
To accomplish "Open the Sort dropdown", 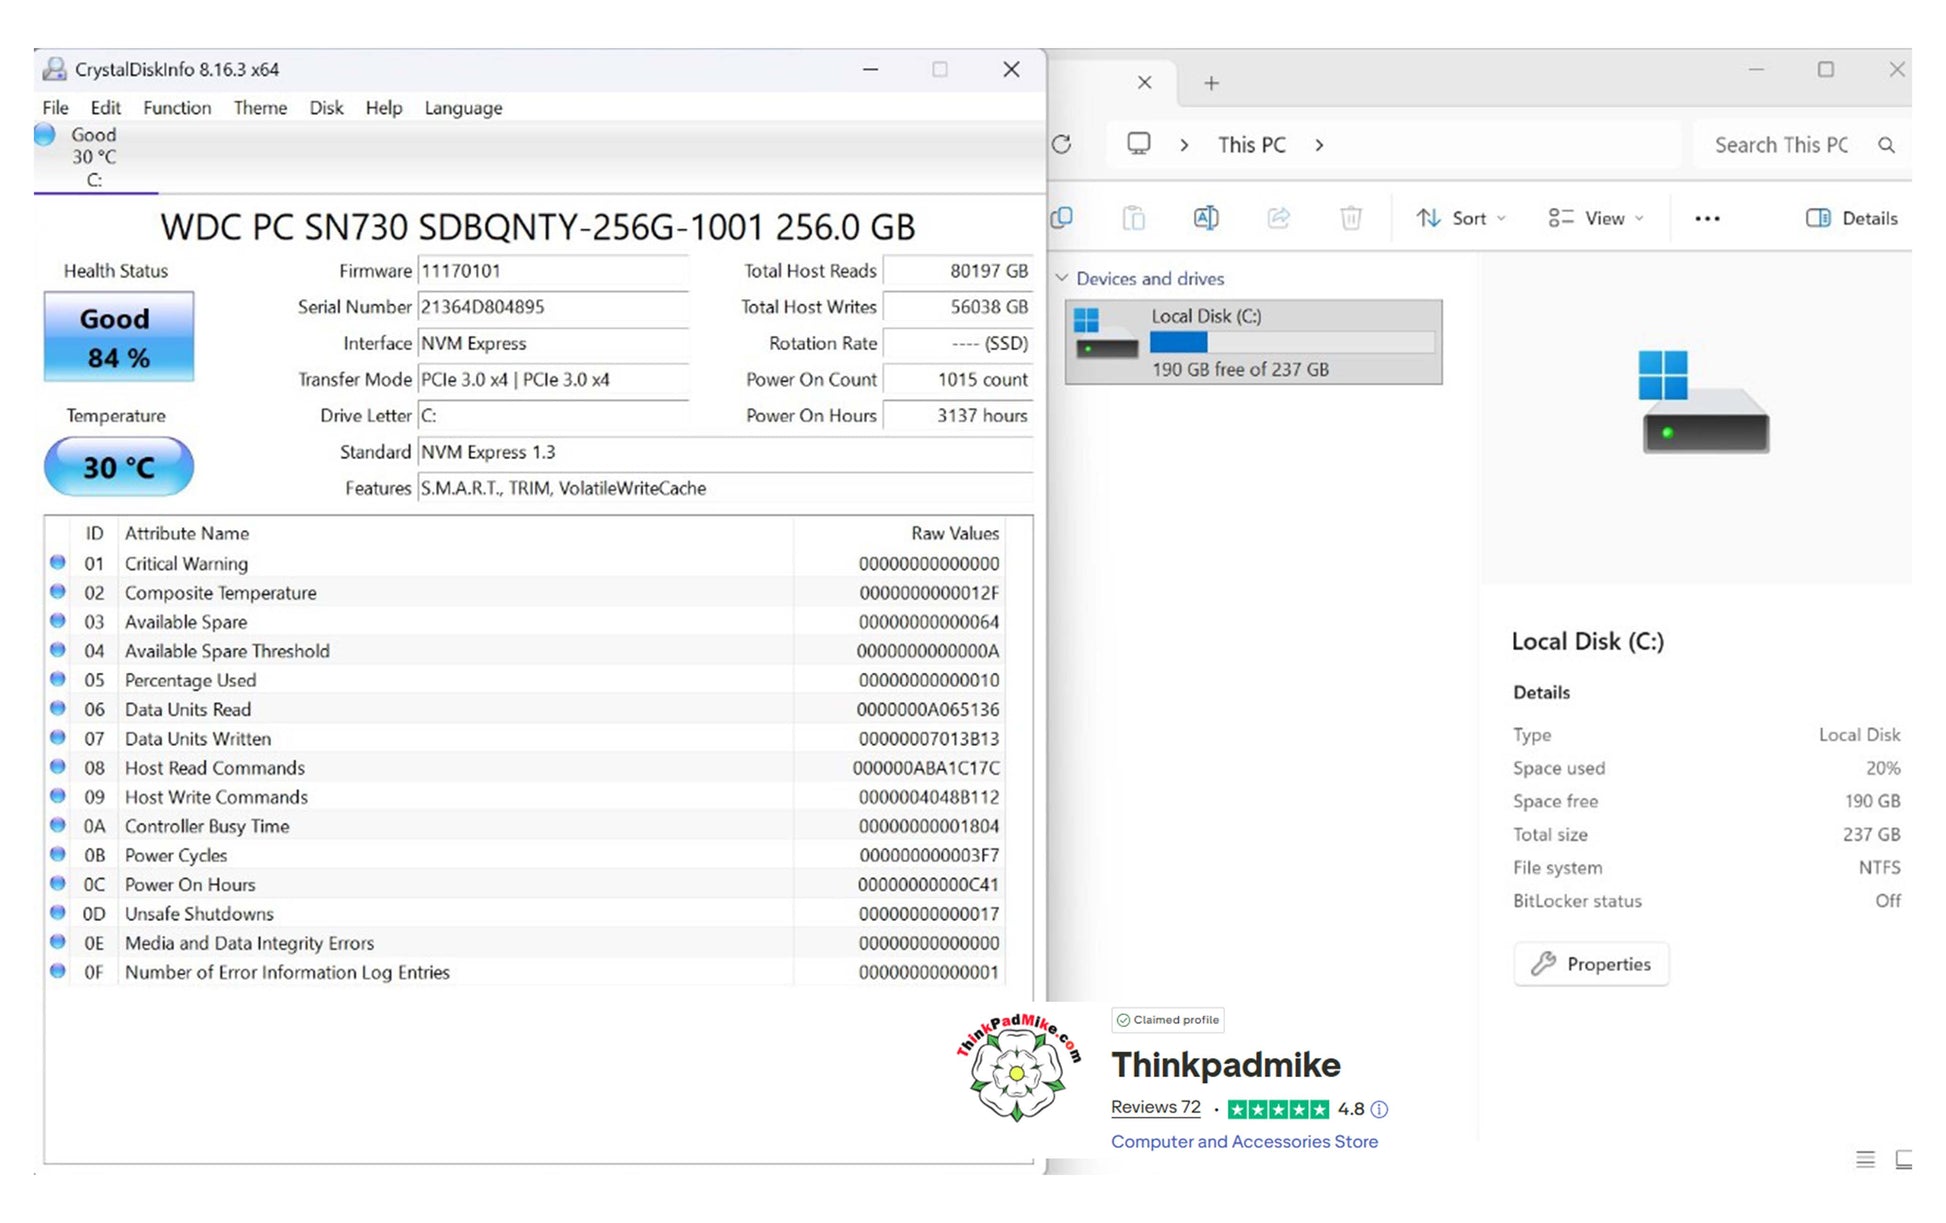I will [x=1461, y=218].
